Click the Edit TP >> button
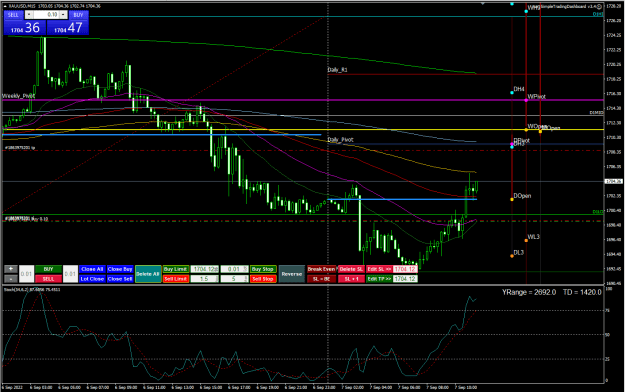The width and height of the screenshot is (625, 392). pyautogui.click(x=379, y=279)
